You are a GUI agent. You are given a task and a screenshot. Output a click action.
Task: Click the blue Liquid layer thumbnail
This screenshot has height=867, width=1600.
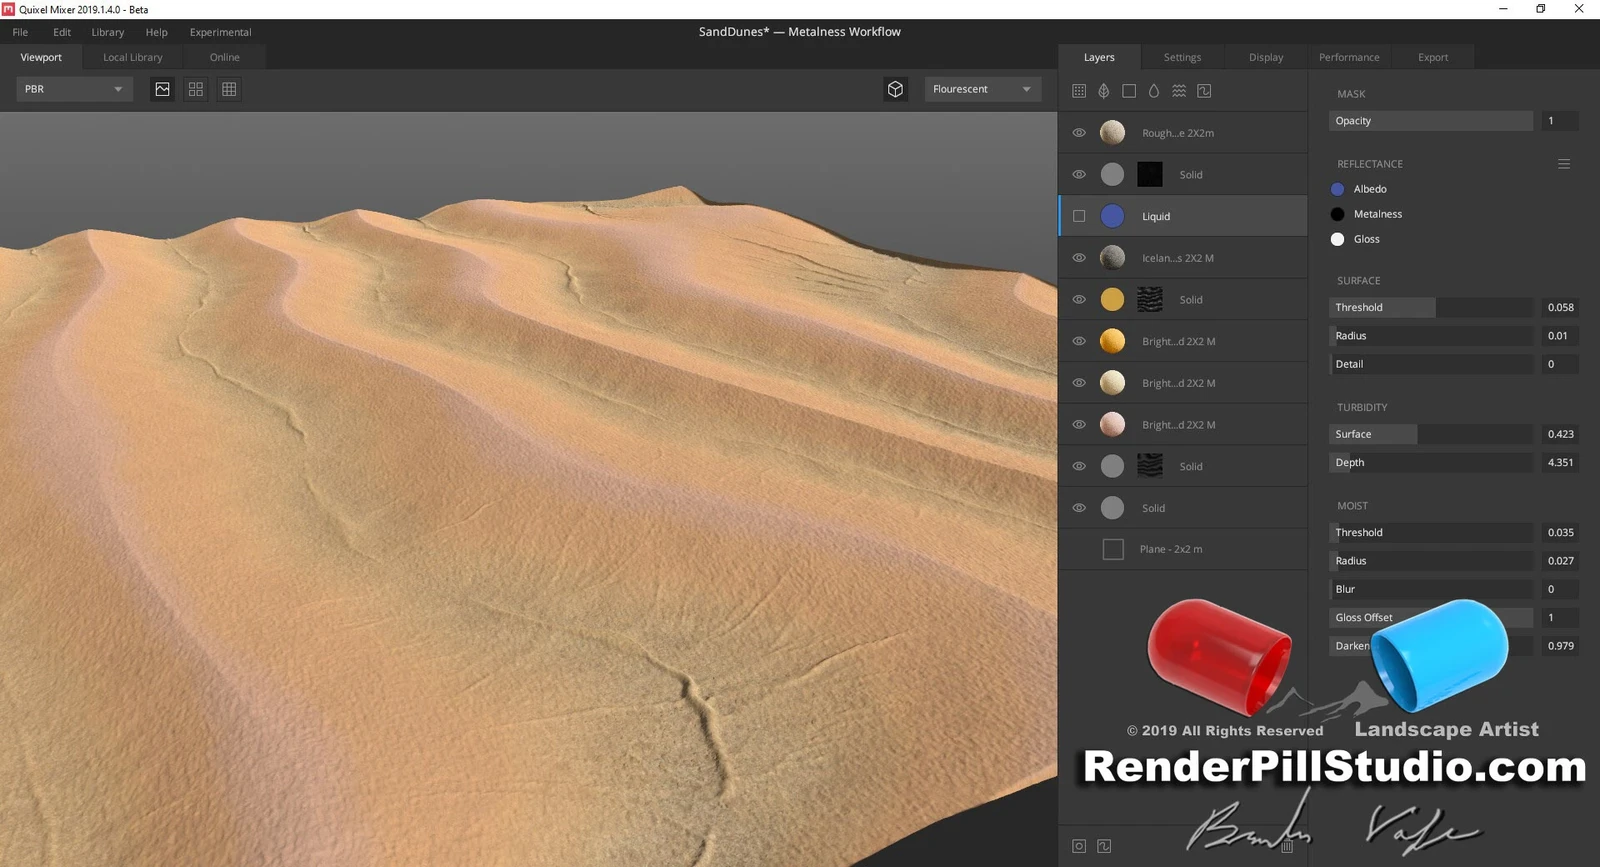(1112, 216)
